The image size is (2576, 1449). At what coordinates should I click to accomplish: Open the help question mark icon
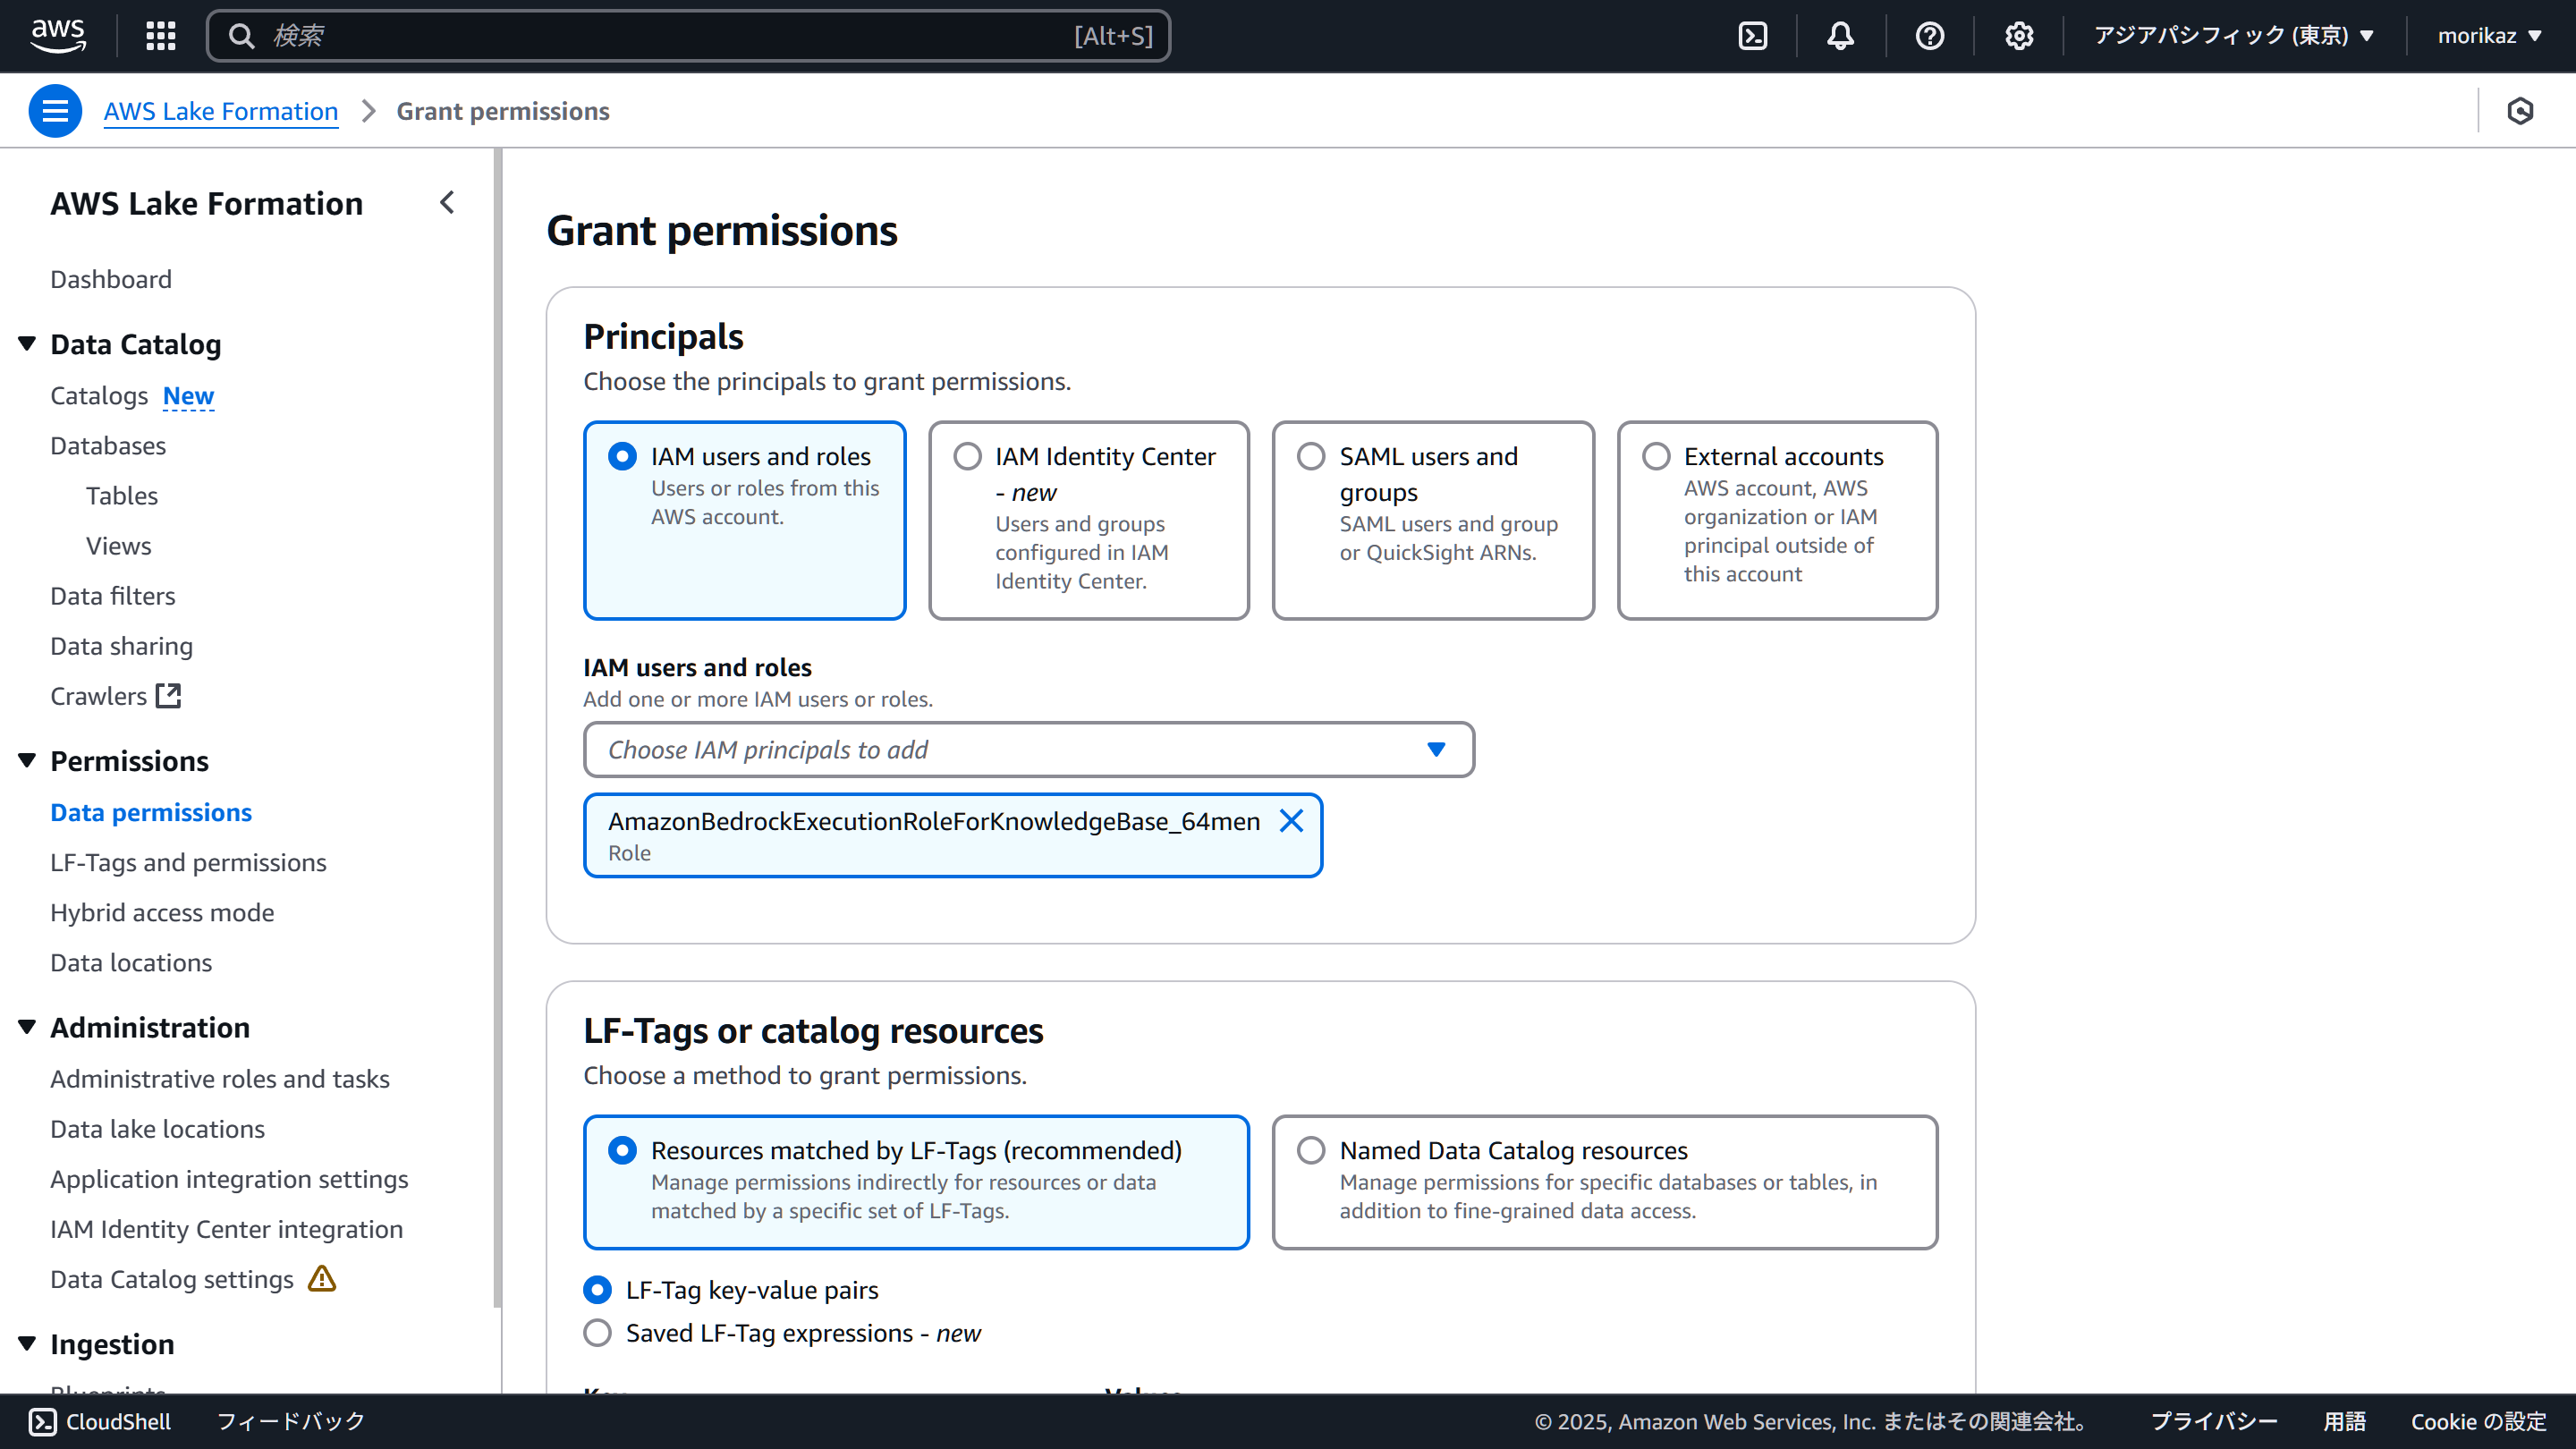[x=1929, y=36]
